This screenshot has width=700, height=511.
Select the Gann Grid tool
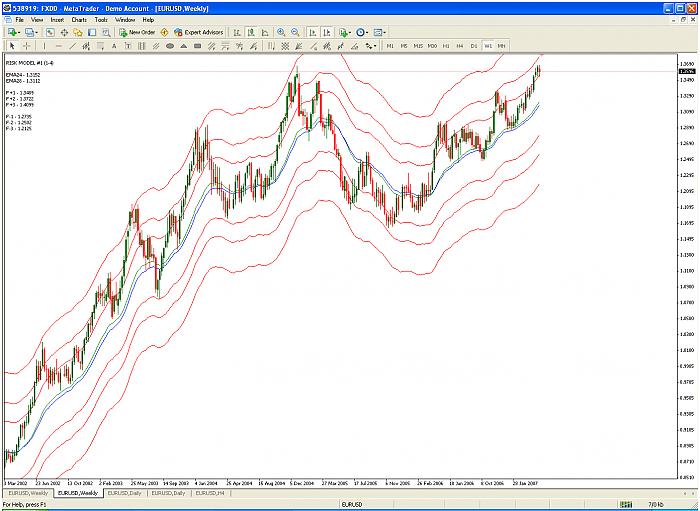(285, 46)
